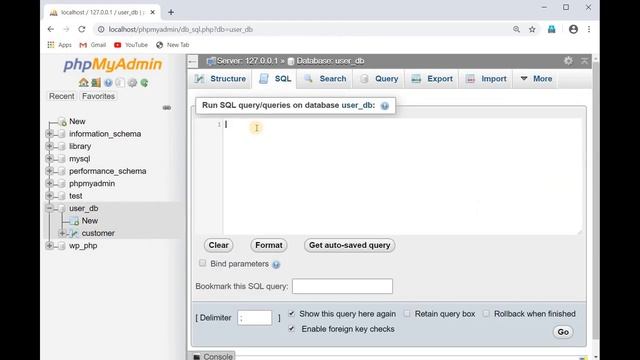Open navigation panel settings gear icon
Image resolution: width=640 pixels, height=360 pixels.
tap(132, 83)
